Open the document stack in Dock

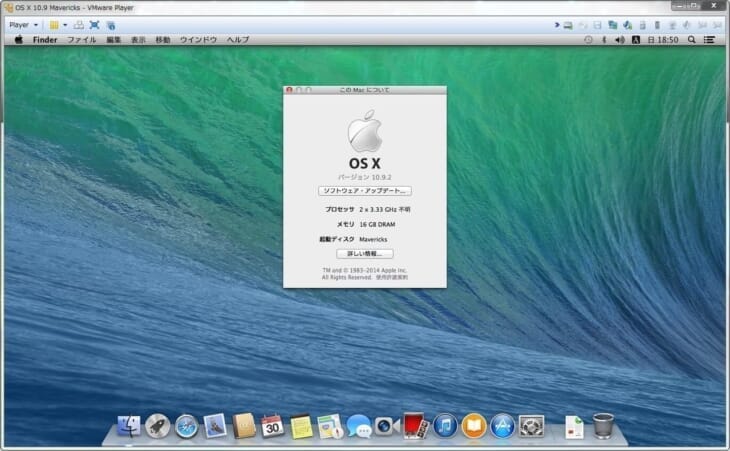575,427
